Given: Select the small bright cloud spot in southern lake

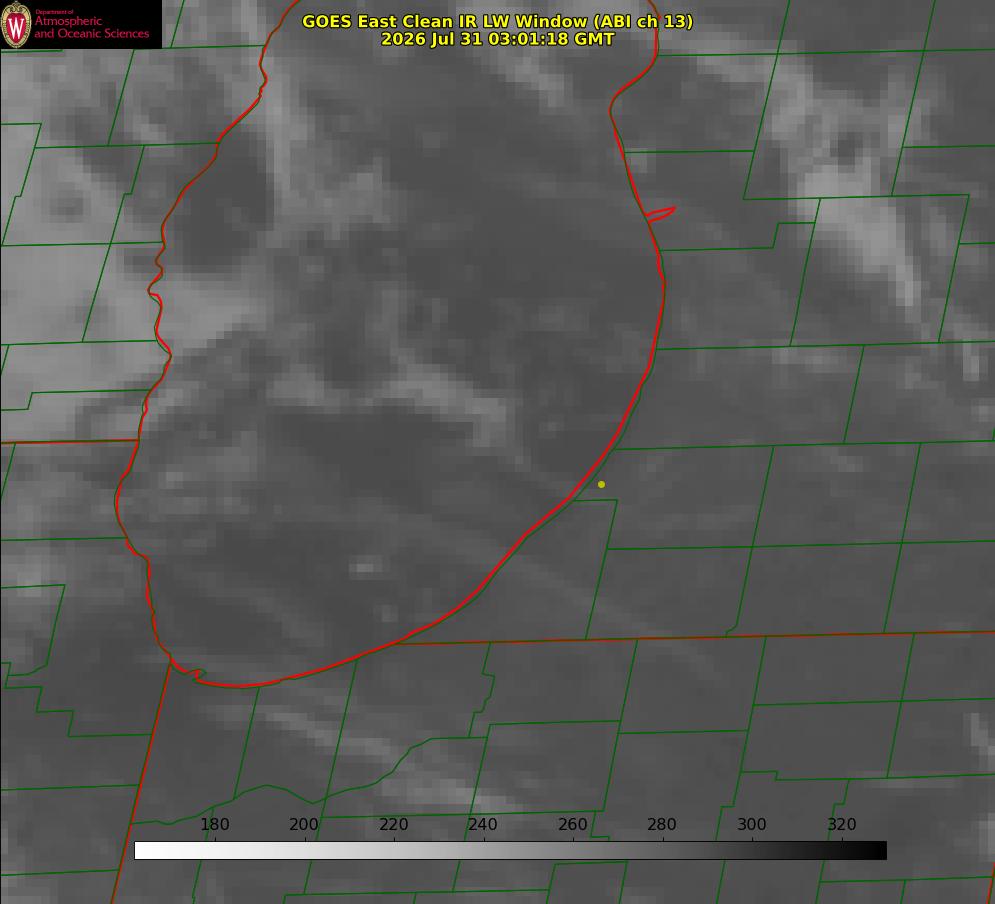Looking at the screenshot, I should [366, 566].
